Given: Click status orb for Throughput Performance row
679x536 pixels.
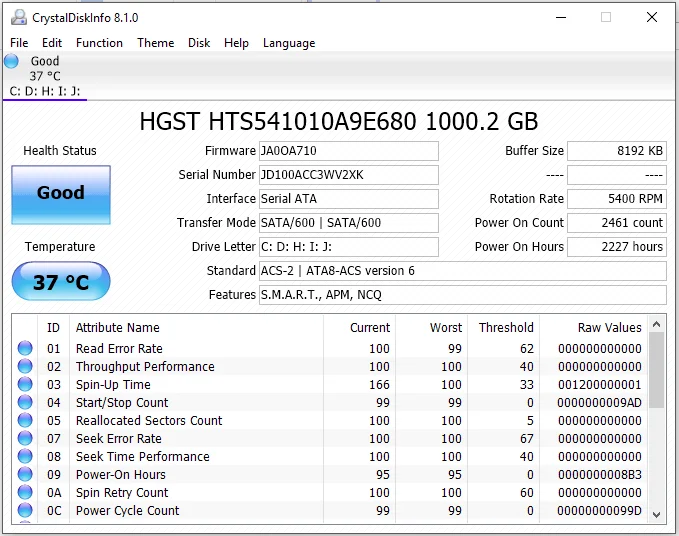Looking at the screenshot, I should [x=25, y=366].
